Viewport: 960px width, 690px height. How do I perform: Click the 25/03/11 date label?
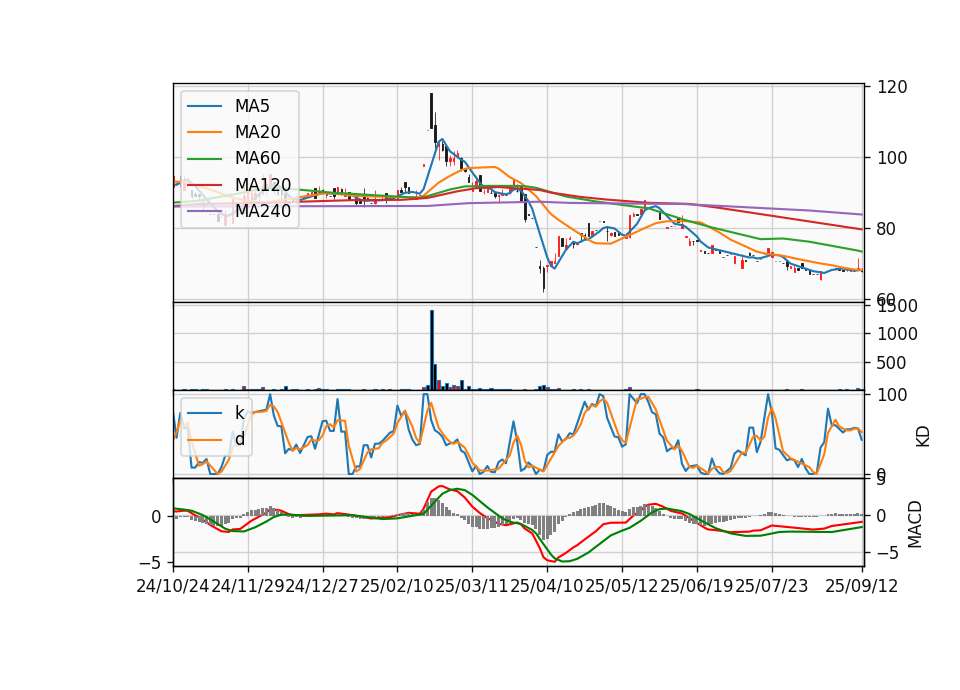click(x=472, y=586)
